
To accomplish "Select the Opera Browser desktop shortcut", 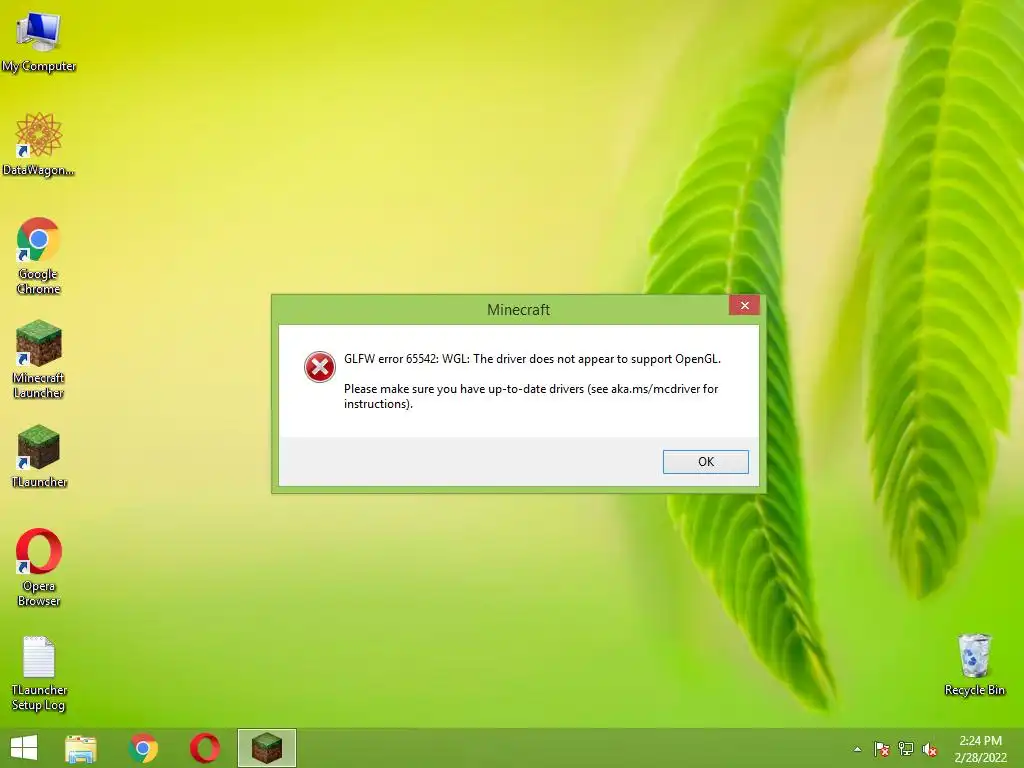I will click(39, 568).
